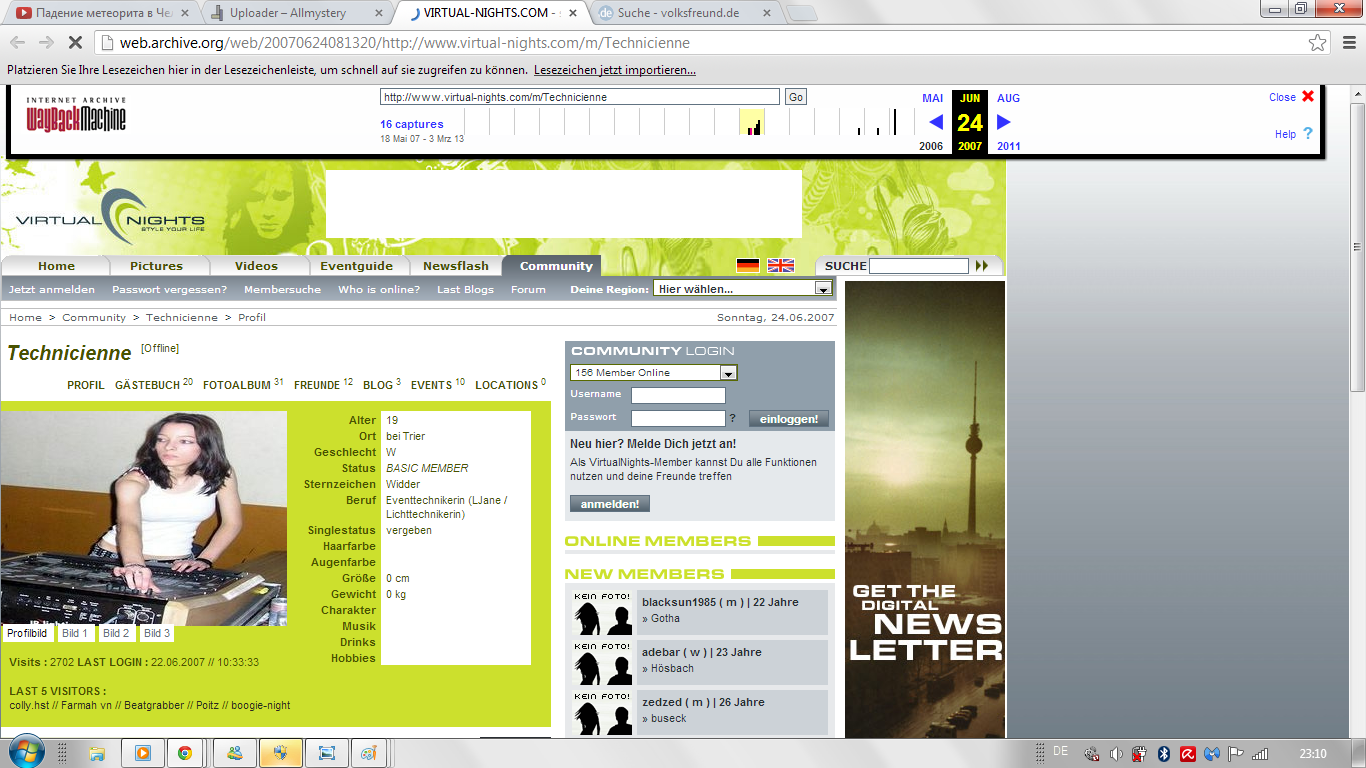Switch language with the German flag

(x=748, y=265)
